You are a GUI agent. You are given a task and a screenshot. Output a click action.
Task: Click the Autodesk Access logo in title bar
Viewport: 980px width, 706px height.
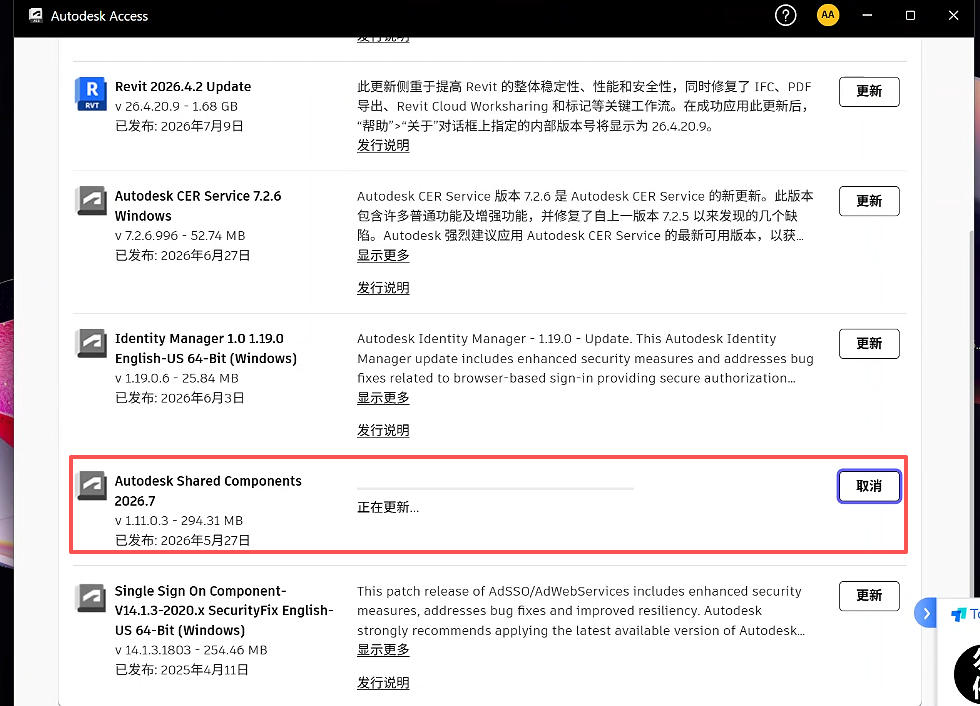click(x=36, y=16)
